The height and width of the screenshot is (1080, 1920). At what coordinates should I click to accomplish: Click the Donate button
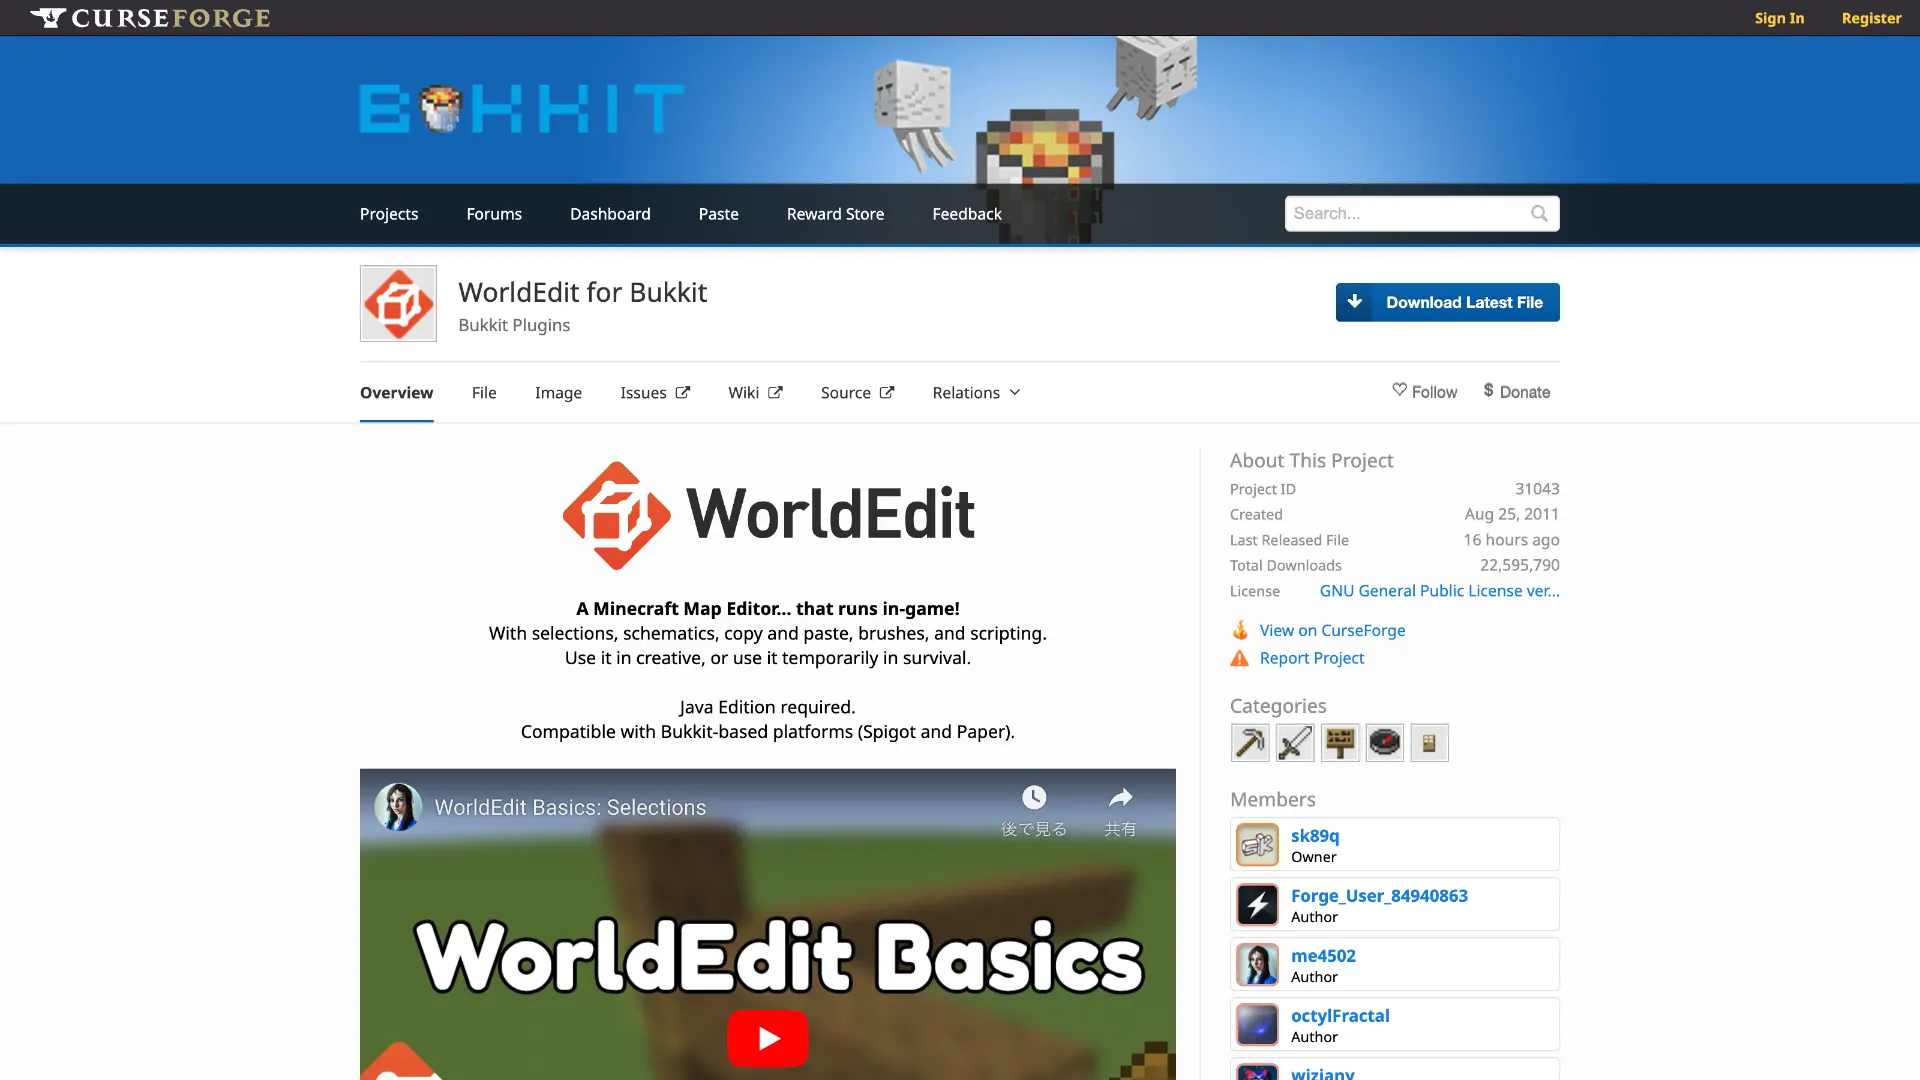[x=1516, y=391]
